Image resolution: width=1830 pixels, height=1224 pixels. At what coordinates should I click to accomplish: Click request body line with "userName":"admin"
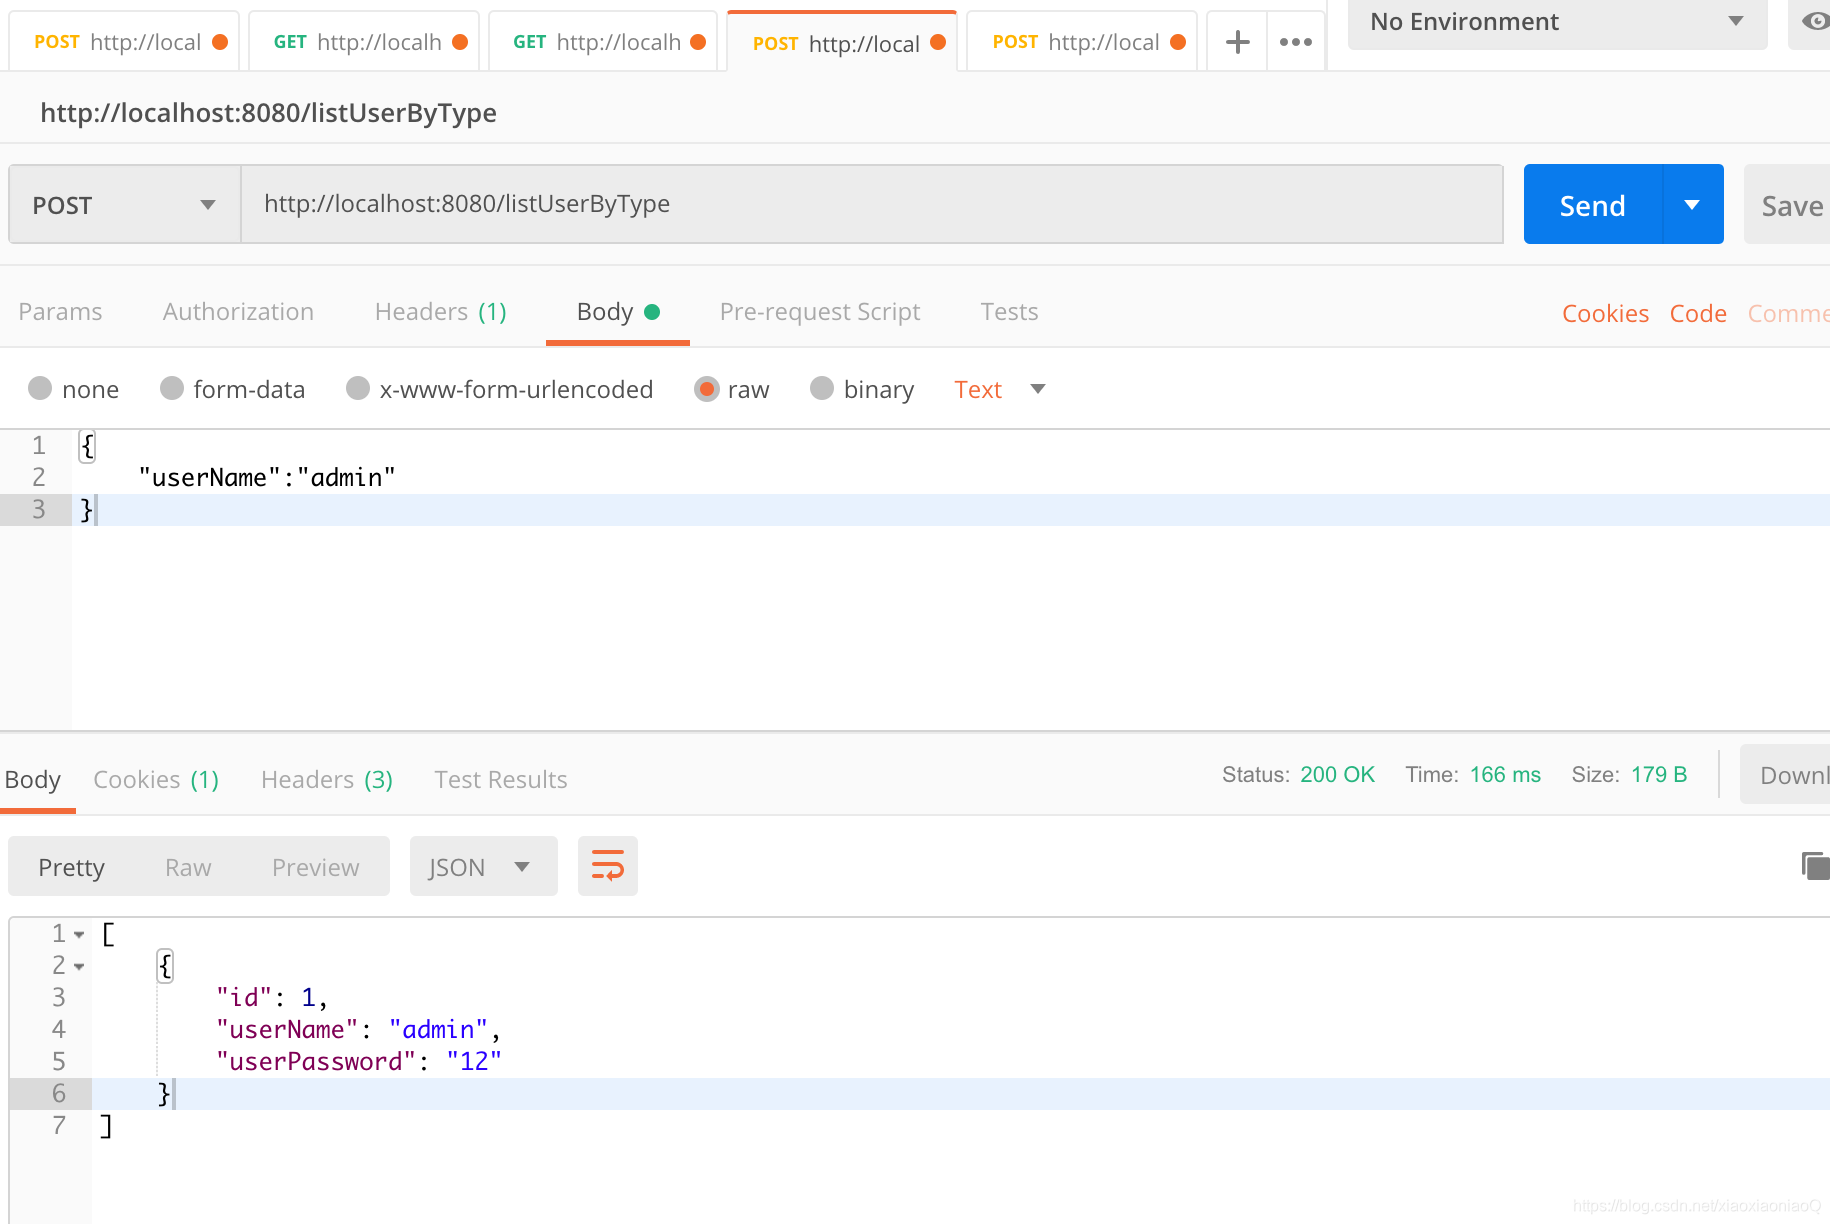click(267, 478)
